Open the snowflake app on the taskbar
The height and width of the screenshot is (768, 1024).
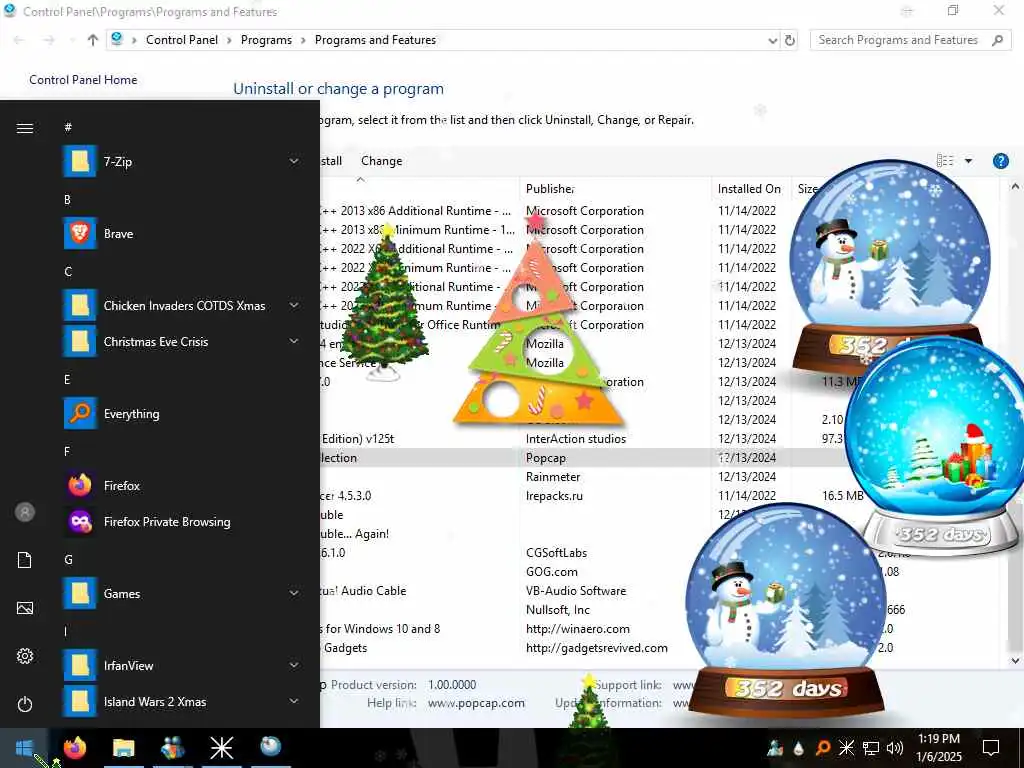pos(221,747)
